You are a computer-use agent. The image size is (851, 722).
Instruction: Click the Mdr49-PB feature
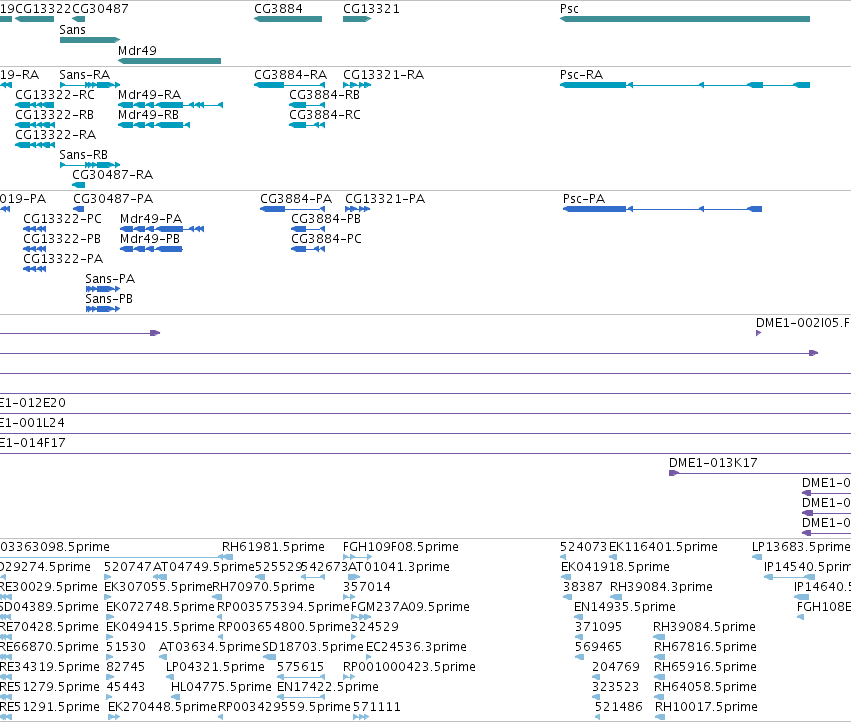(x=151, y=249)
